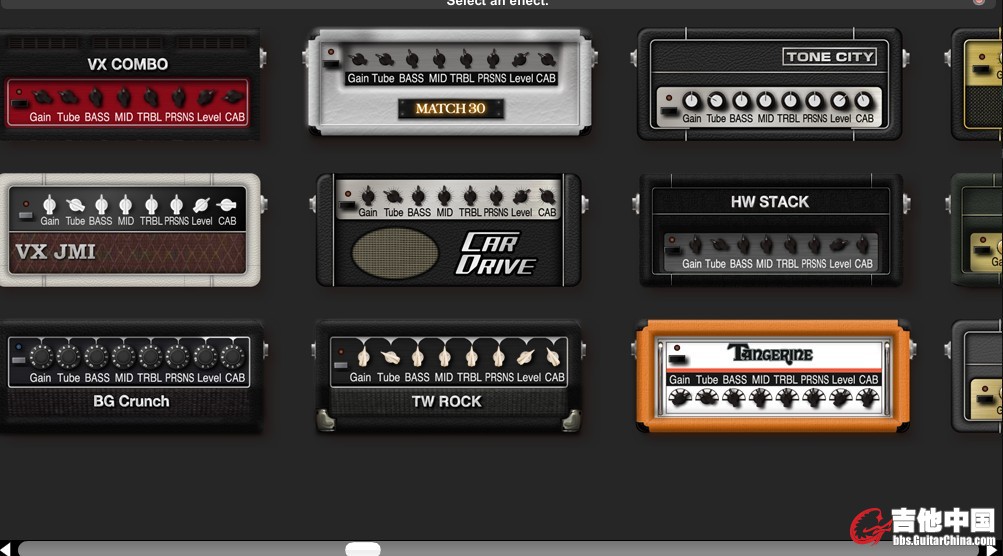The image size is (1003, 556).
Task: Click the CAB knob on VX JMI
Action: coord(226,205)
